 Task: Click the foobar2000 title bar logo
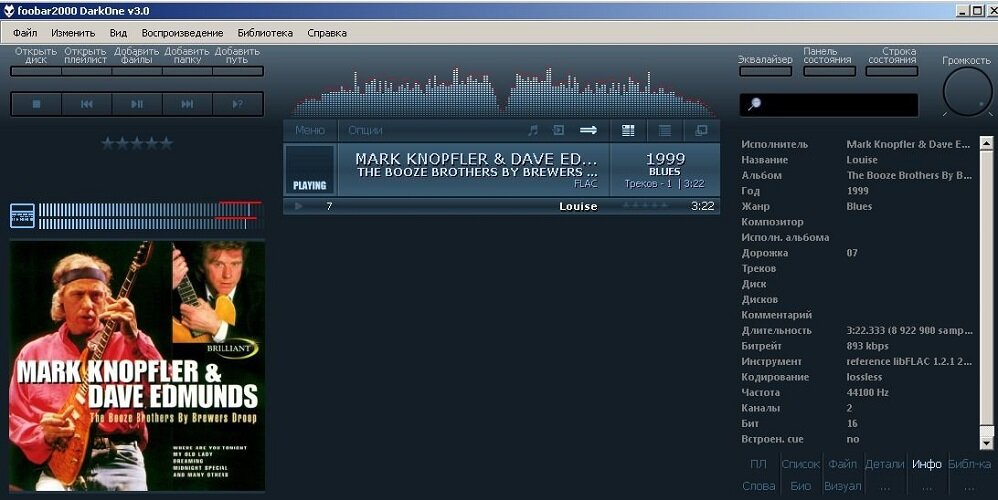point(8,11)
